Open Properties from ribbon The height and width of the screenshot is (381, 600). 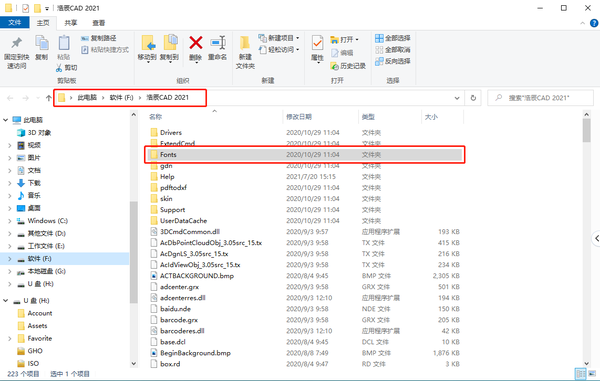coord(317,49)
